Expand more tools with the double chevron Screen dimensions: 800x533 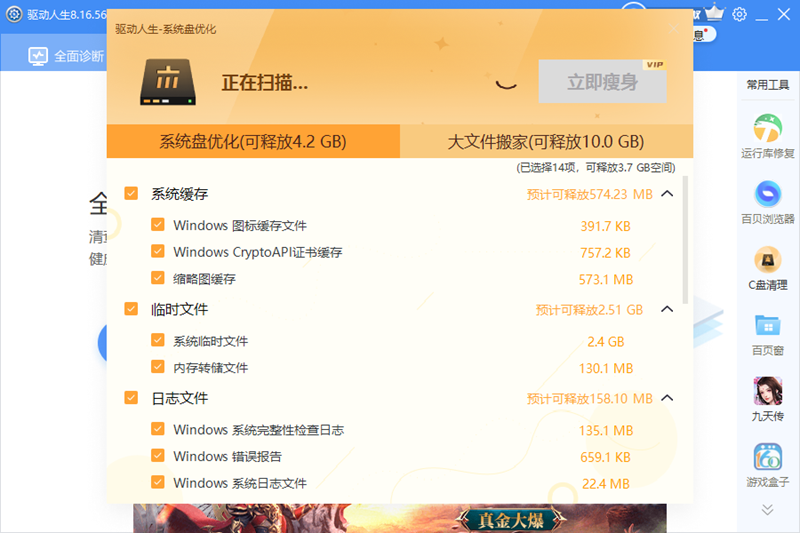(x=767, y=510)
